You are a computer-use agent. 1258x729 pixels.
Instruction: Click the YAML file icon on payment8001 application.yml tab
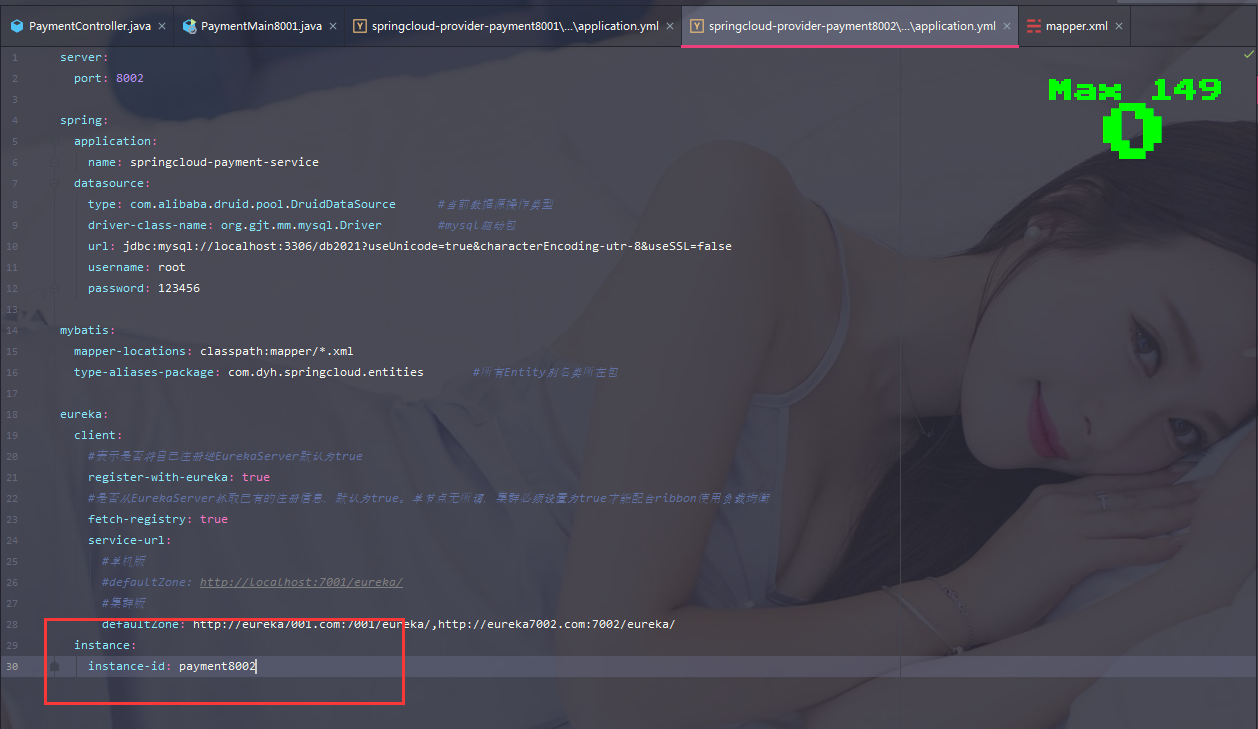359,27
